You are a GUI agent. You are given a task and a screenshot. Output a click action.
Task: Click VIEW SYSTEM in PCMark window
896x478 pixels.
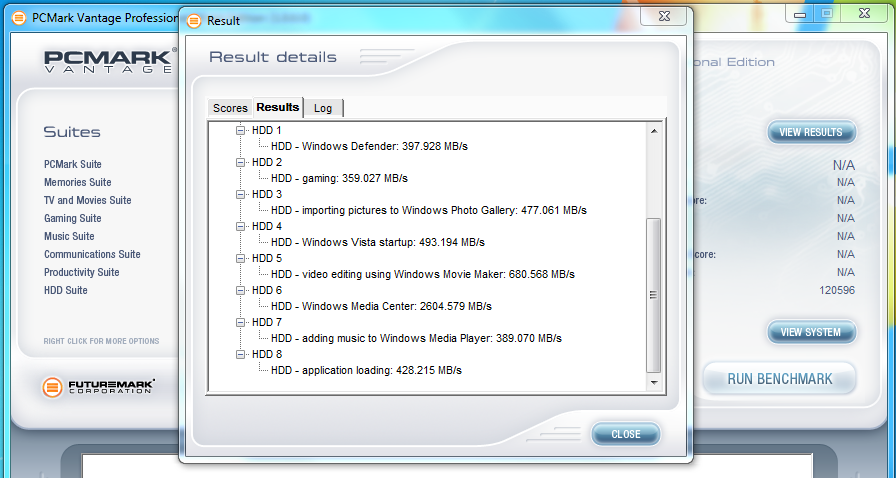click(811, 332)
